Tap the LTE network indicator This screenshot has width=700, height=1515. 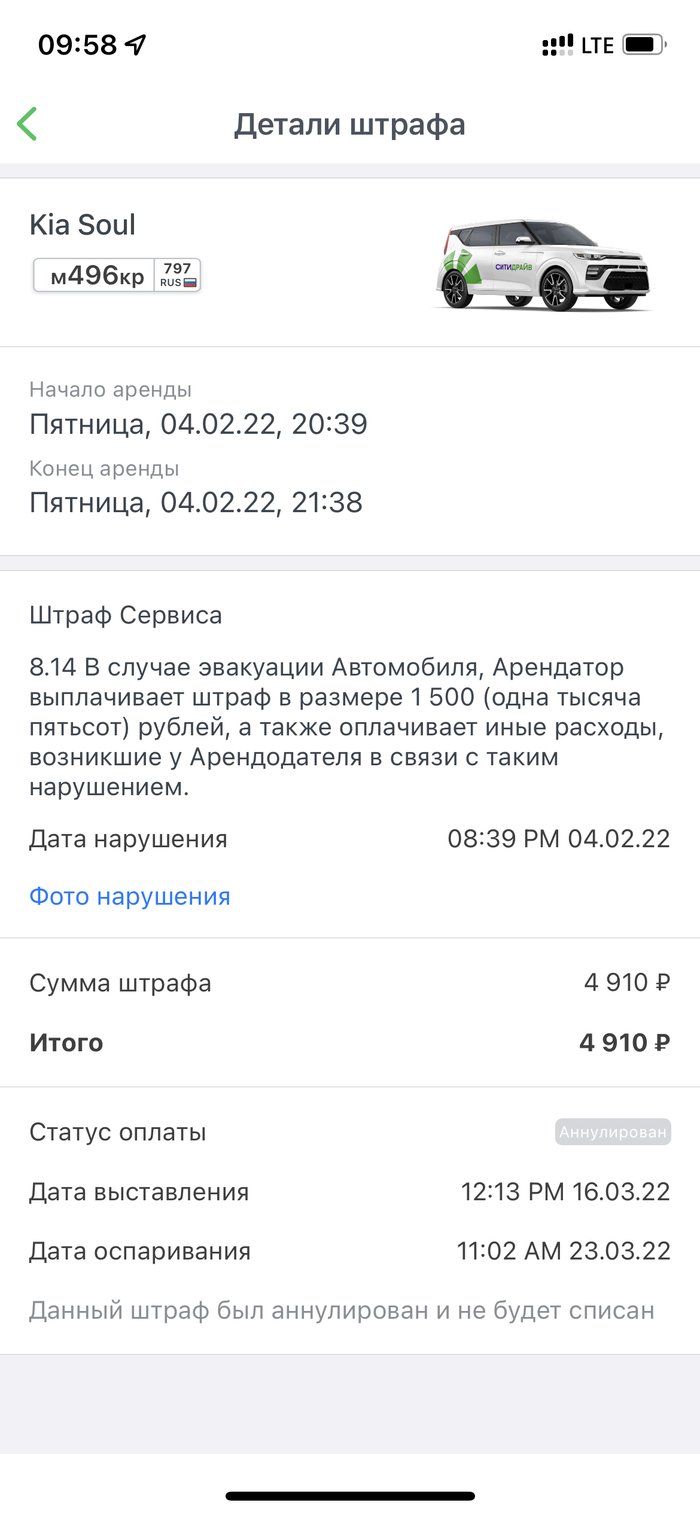597,45
